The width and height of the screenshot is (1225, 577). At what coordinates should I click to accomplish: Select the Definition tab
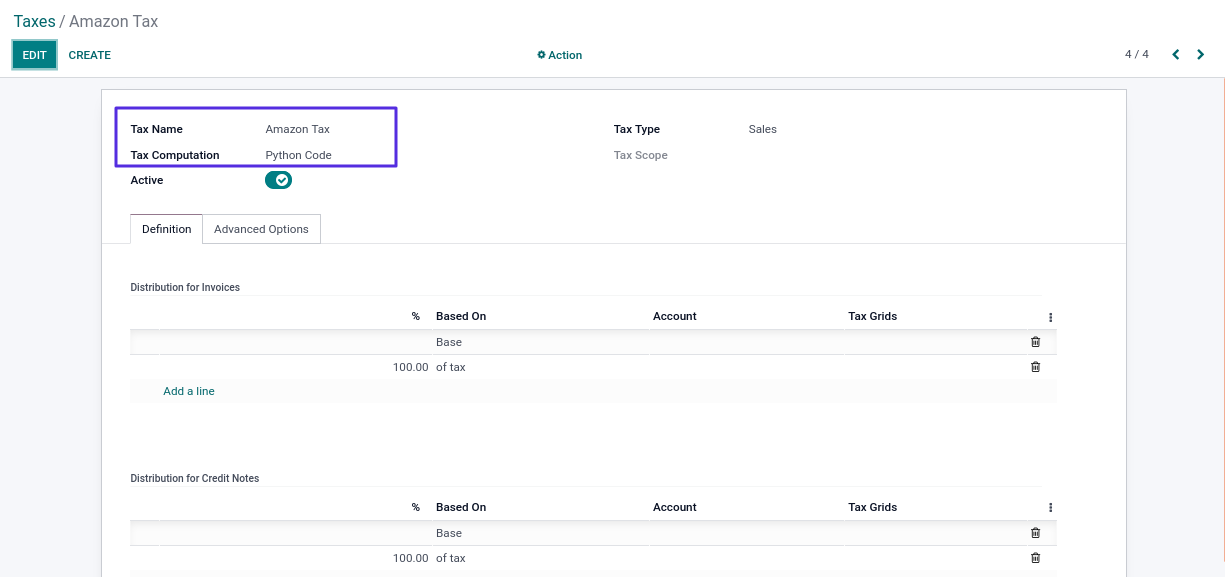click(x=166, y=229)
